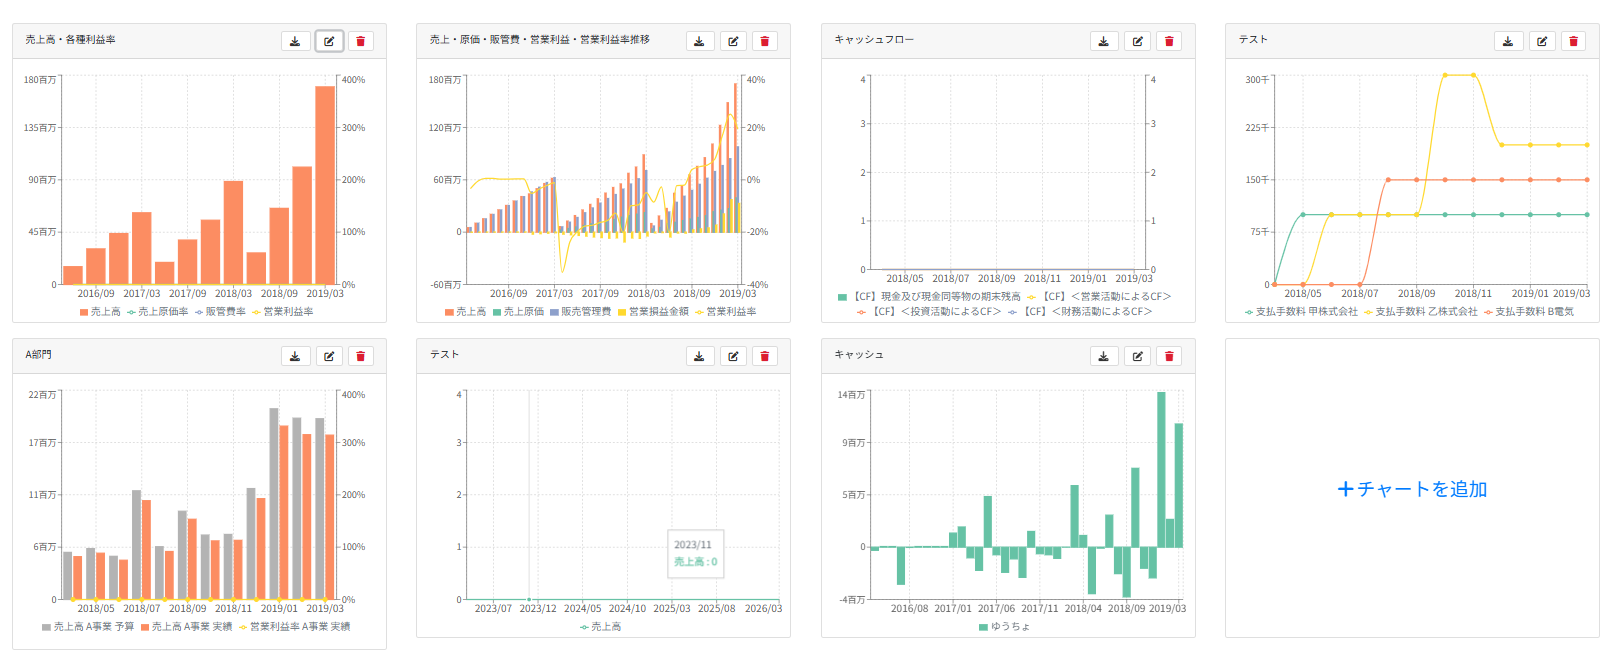Download the 売上・原価・販管費・営業利益・営業利益率推移 chart
The width and height of the screenshot is (1620, 662).
tap(699, 41)
